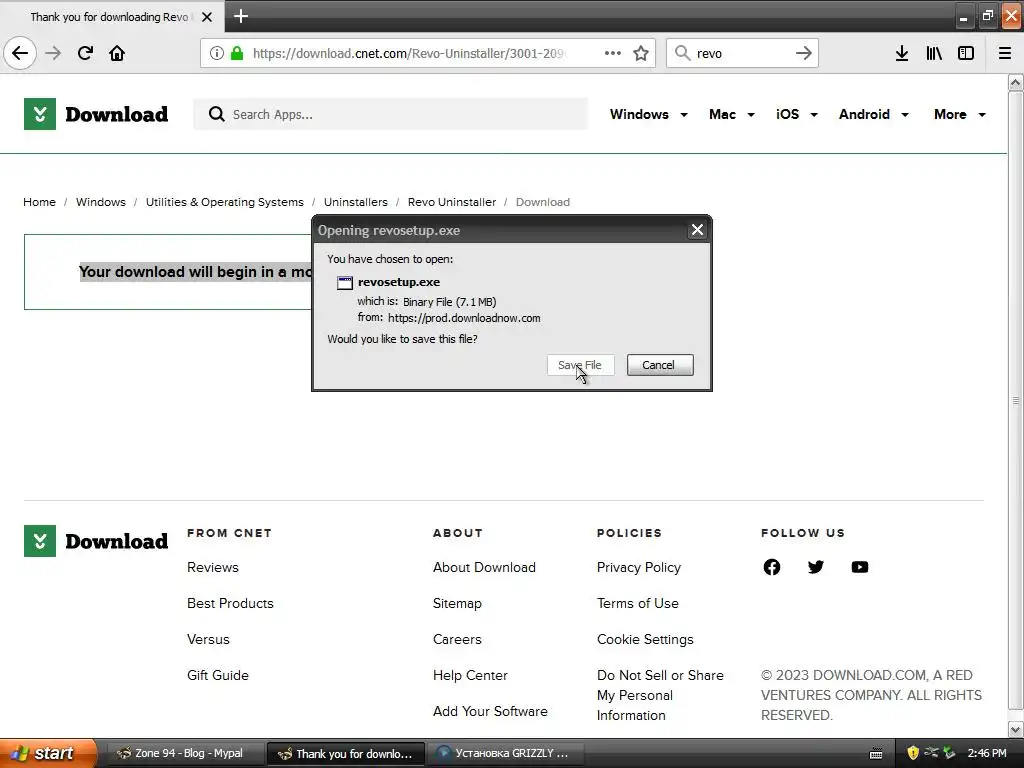Toggle the sidebar view icon
This screenshot has height=768, width=1024.
966,53
